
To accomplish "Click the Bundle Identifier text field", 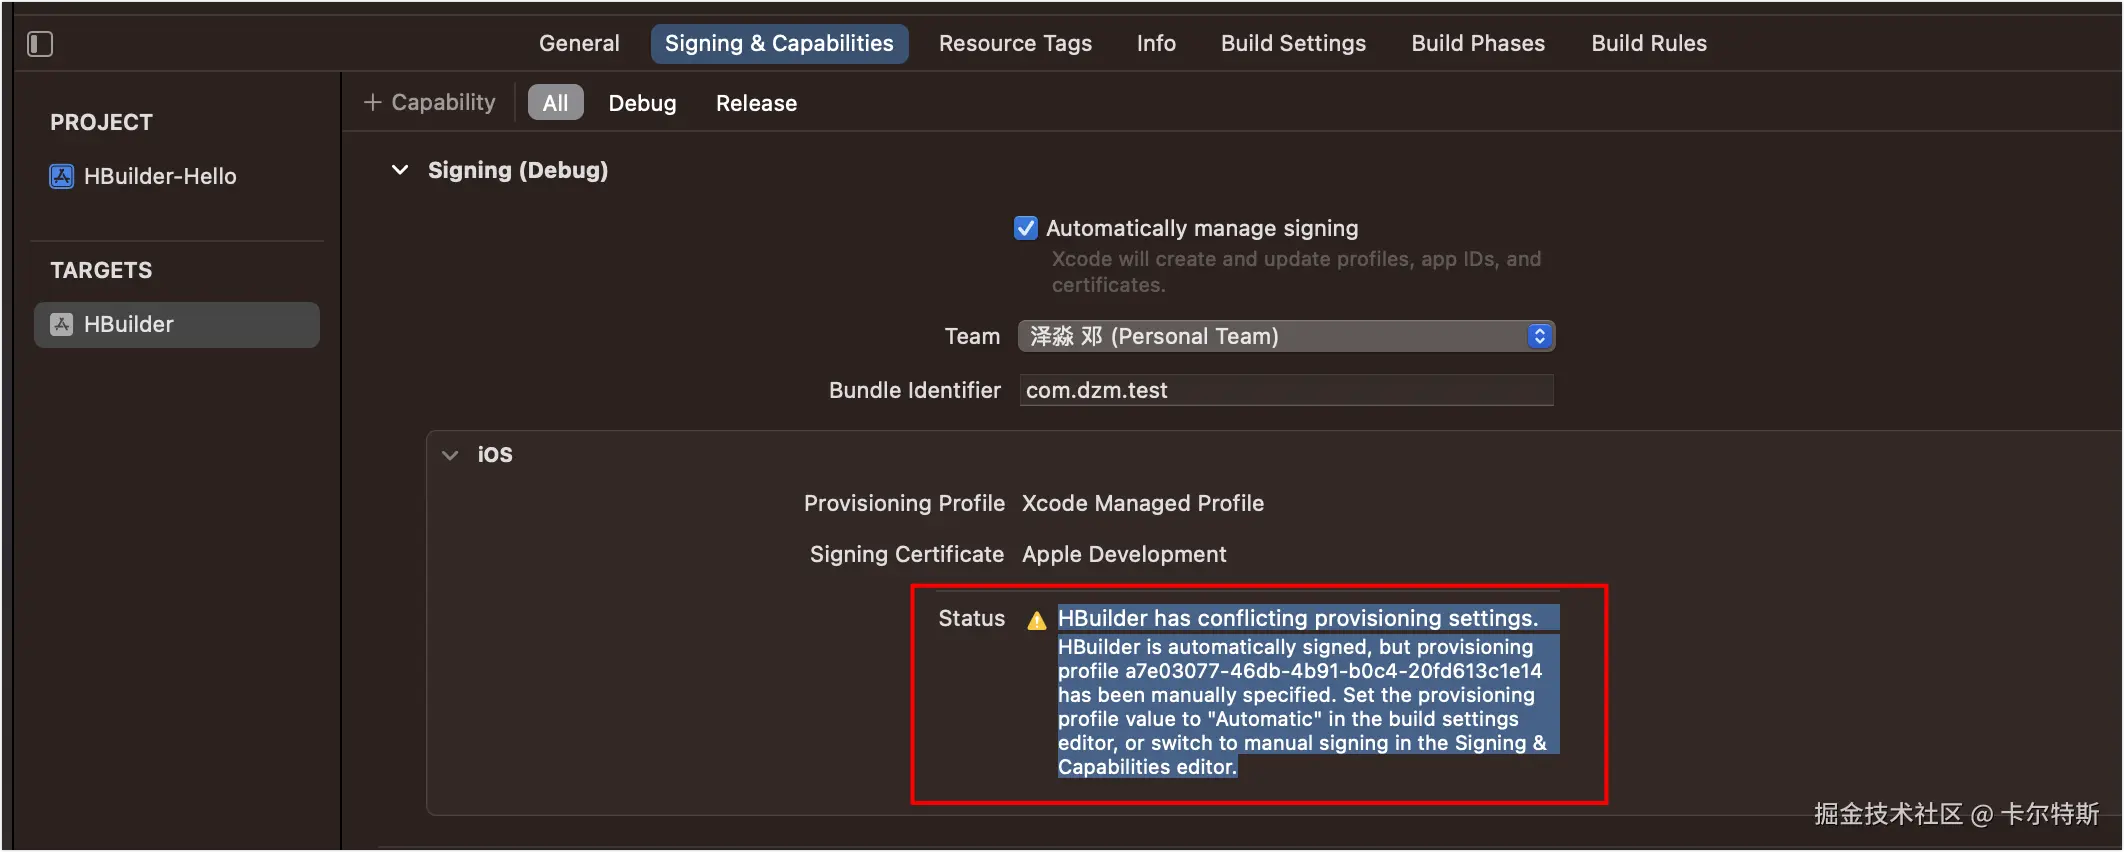I will pyautogui.click(x=1286, y=391).
